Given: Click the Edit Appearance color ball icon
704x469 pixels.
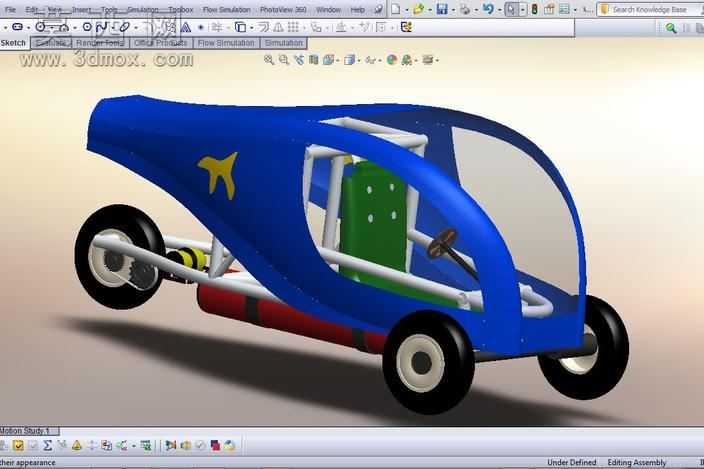Looking at the screenshot, I should (392, 60).
